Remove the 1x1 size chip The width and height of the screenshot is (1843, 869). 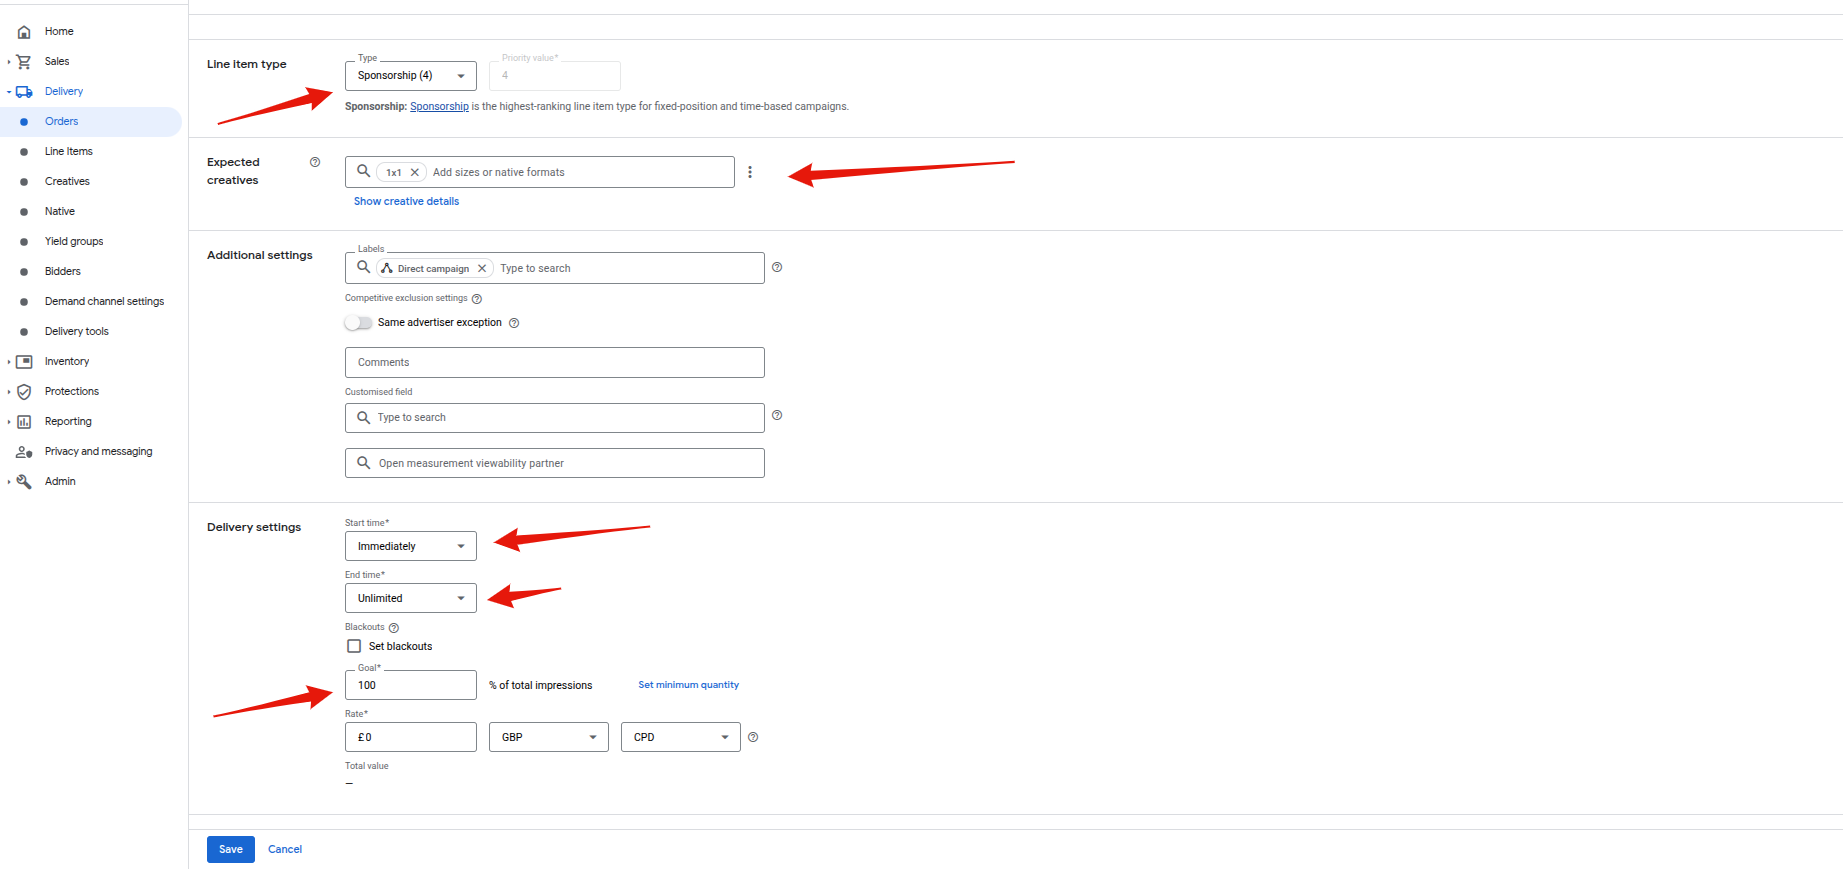415,172
